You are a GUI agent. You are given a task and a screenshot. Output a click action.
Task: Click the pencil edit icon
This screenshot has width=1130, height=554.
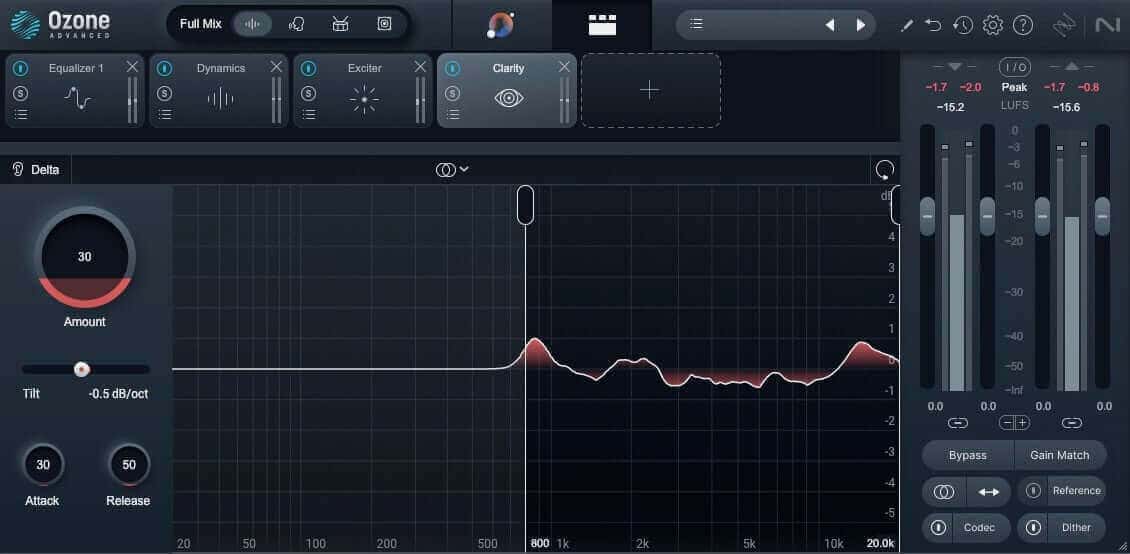(907, 26)
